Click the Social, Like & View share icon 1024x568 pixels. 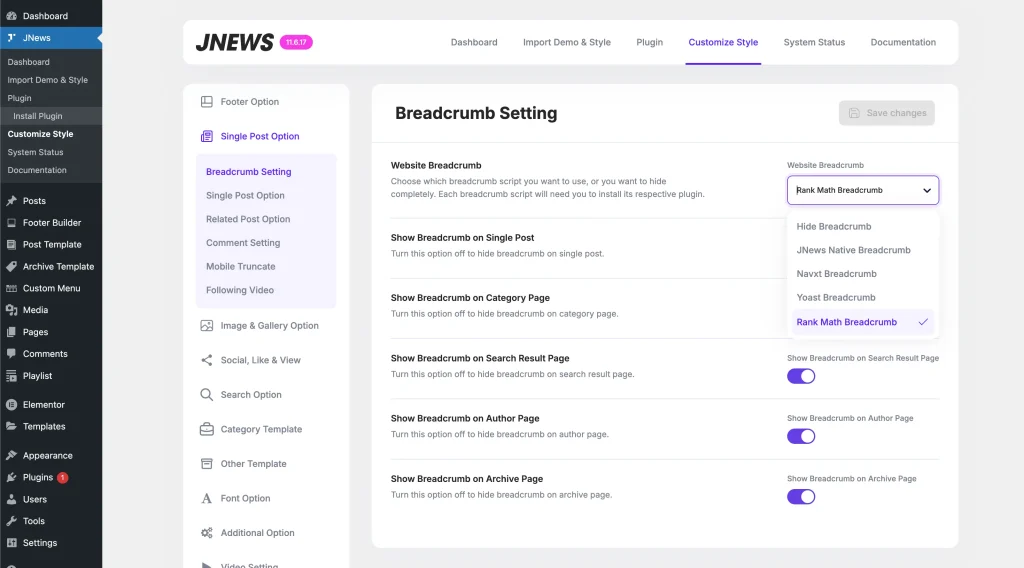click(x=207, y=360)
